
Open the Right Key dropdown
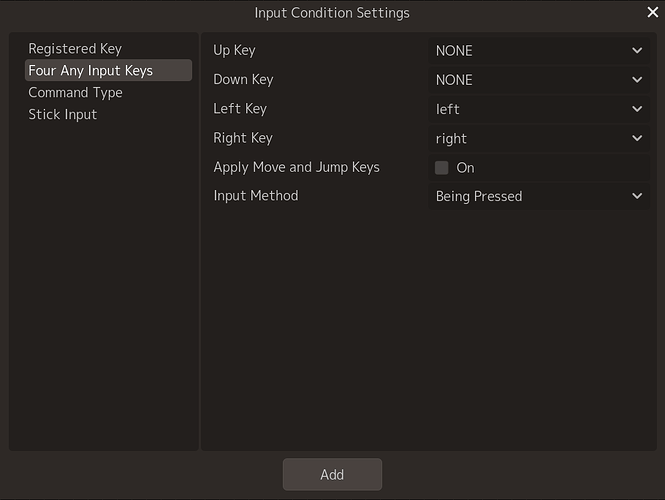(539, 139)
